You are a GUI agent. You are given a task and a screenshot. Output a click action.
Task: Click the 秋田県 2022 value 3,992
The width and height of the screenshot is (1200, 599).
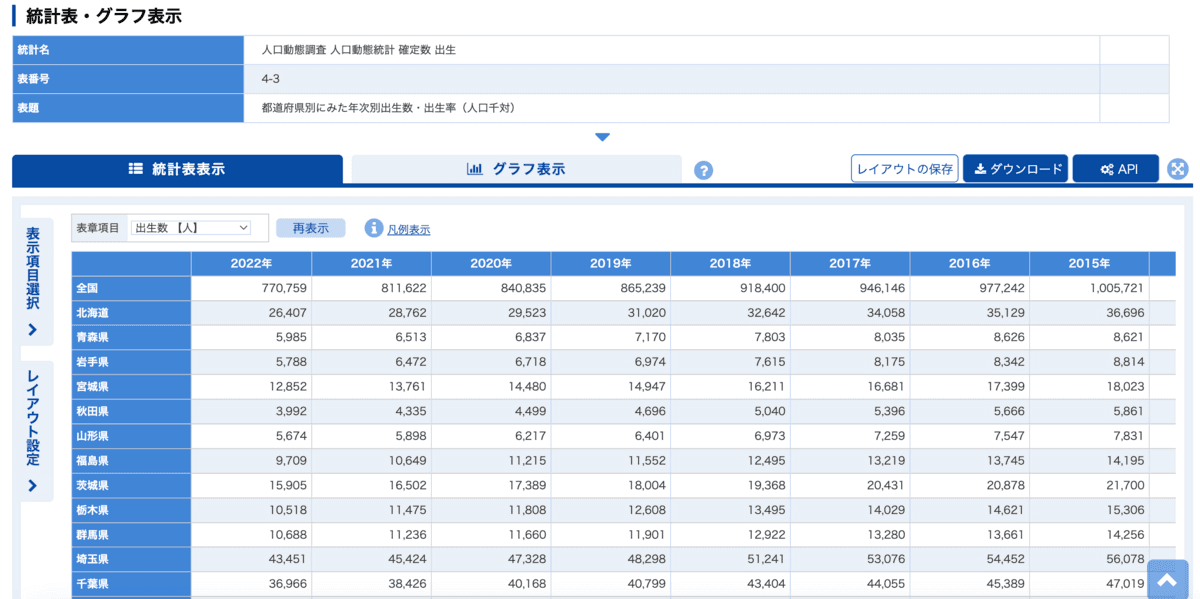pyautogui.click(x=291, y=411)
